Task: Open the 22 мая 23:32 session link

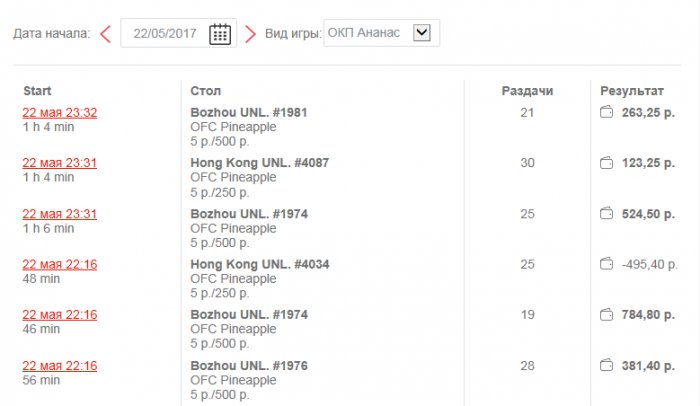Action: click(60, 113)
